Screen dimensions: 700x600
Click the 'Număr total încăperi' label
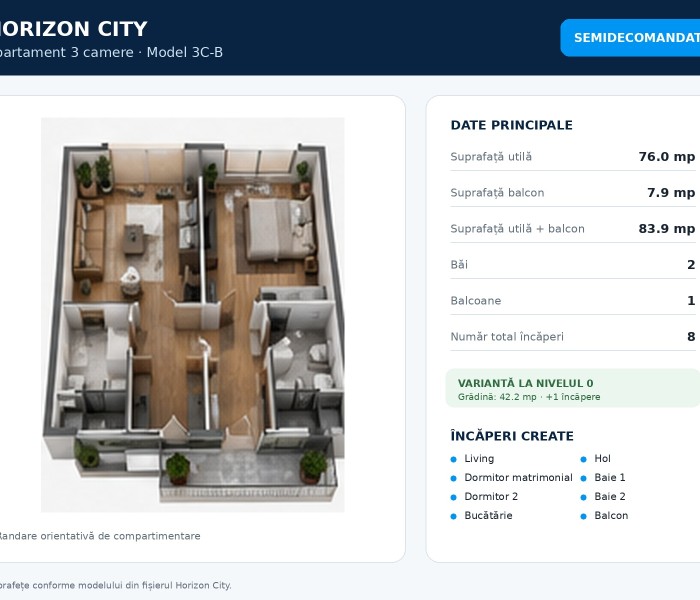pyautogui.click(x=507, y=337)
